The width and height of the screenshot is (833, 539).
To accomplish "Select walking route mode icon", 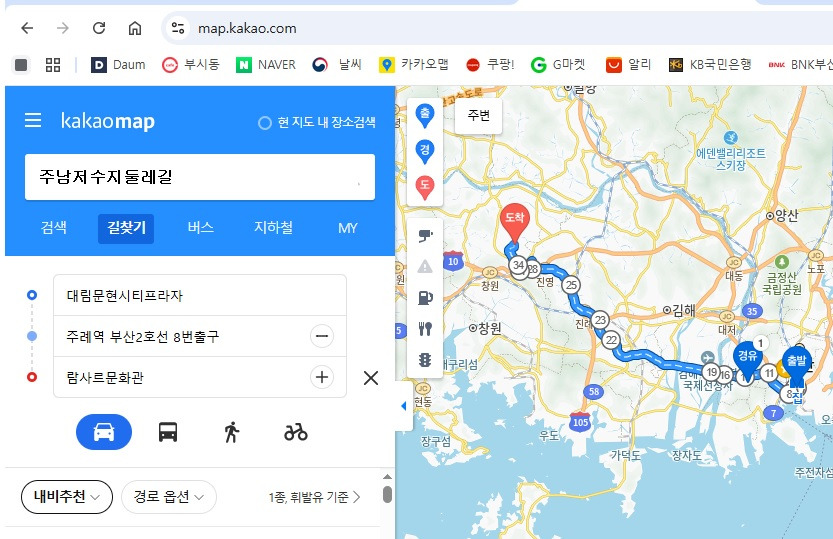I will 232,432.
